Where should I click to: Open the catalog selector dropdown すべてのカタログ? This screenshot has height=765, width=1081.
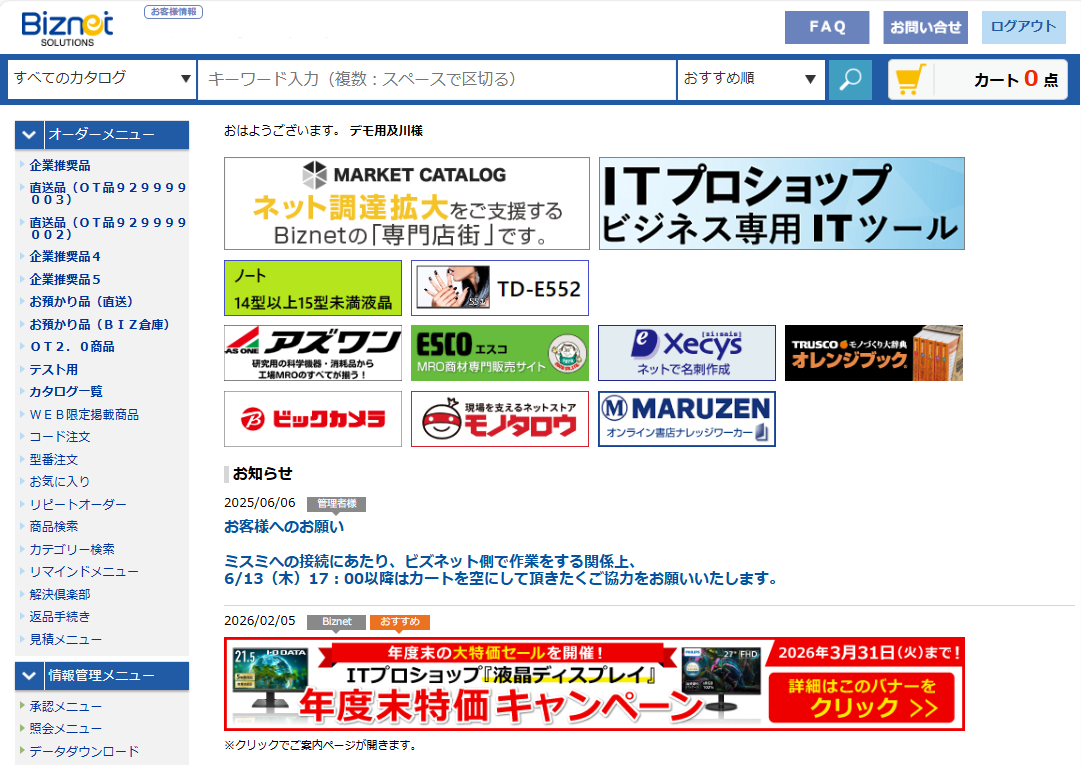click(100, 80)
